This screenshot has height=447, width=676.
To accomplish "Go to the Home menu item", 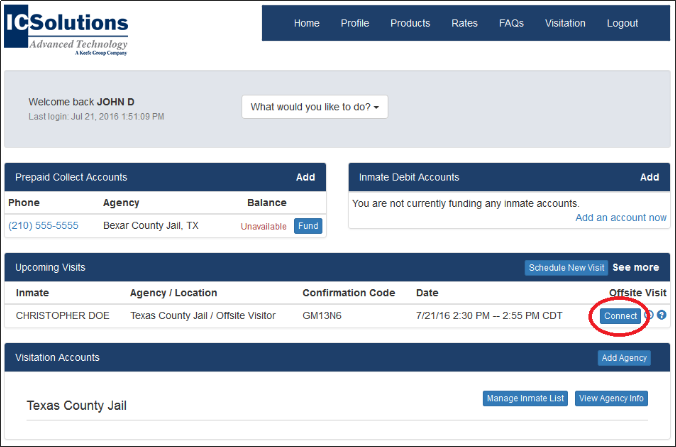I will (307, 23).
